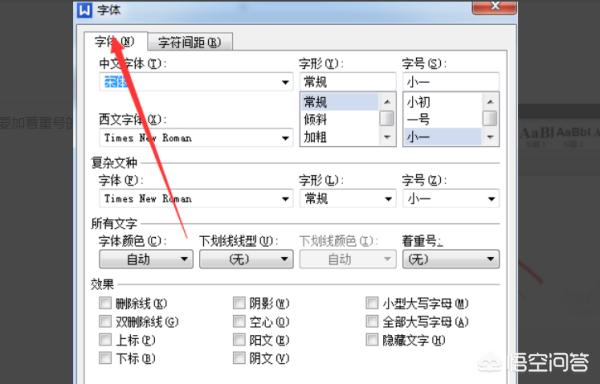The width and height of the screenshot is (600, 384).
Task: Enable the 阴影 checkbox
Action: [x=239, y=303]
